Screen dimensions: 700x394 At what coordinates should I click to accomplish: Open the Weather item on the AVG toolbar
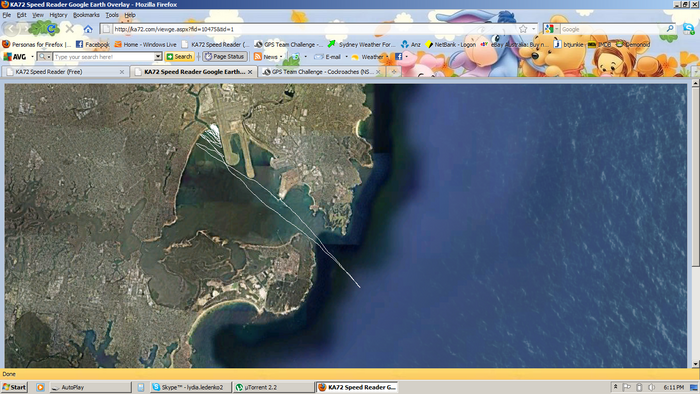tap(368, 57)
